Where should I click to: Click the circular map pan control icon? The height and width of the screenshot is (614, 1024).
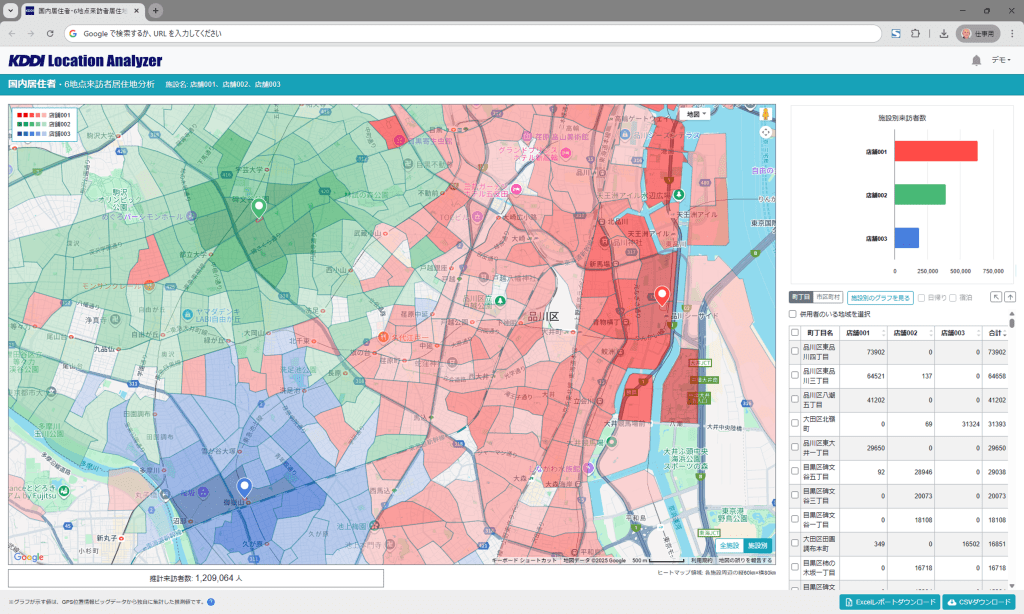(x=766, y=131)
